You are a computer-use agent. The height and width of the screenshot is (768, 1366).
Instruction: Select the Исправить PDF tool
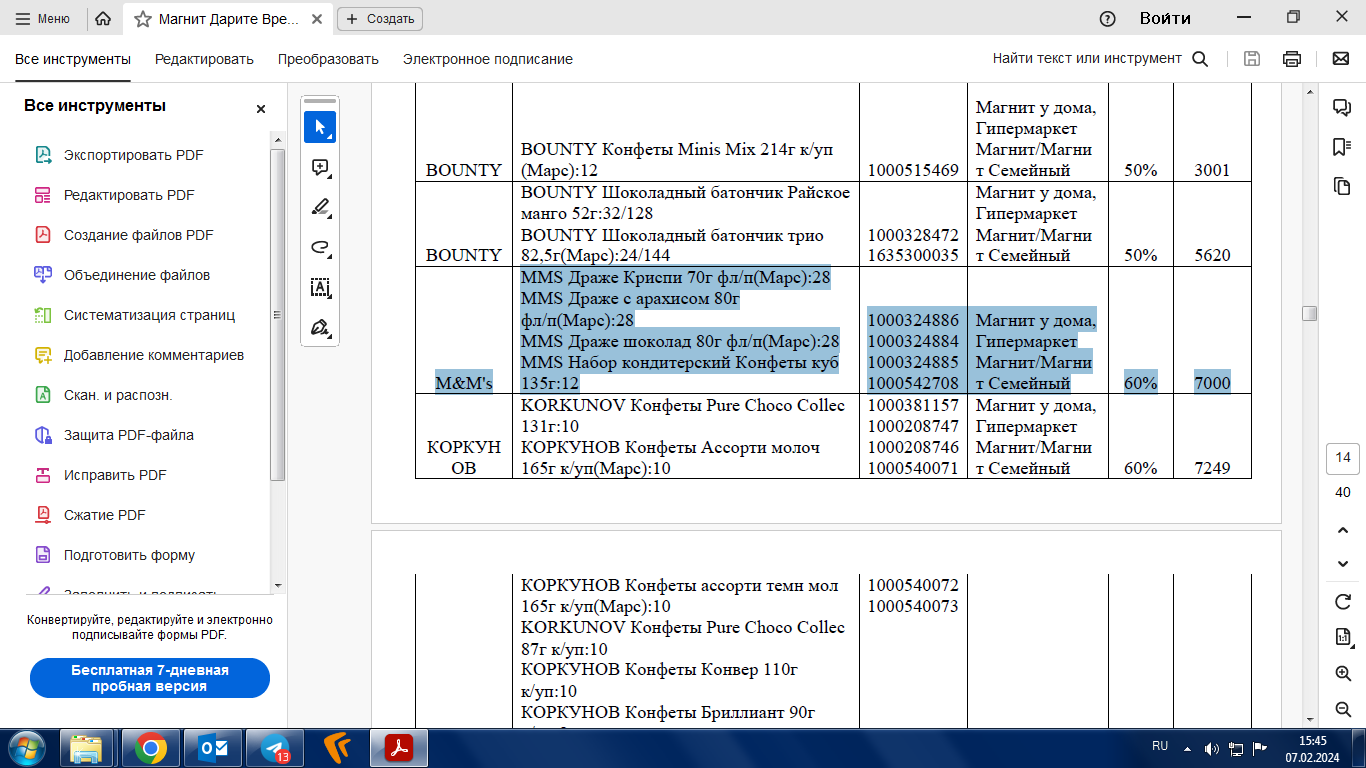click(115, 475)
